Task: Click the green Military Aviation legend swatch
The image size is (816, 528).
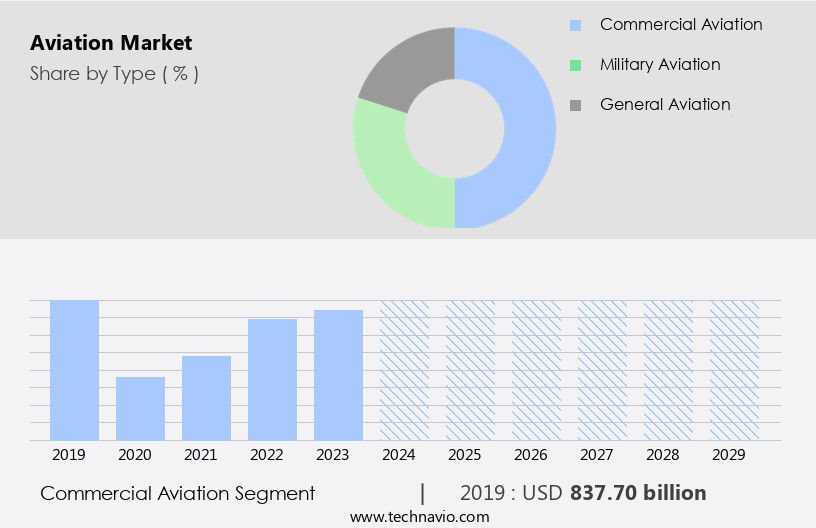Action: tap(575, 65)
